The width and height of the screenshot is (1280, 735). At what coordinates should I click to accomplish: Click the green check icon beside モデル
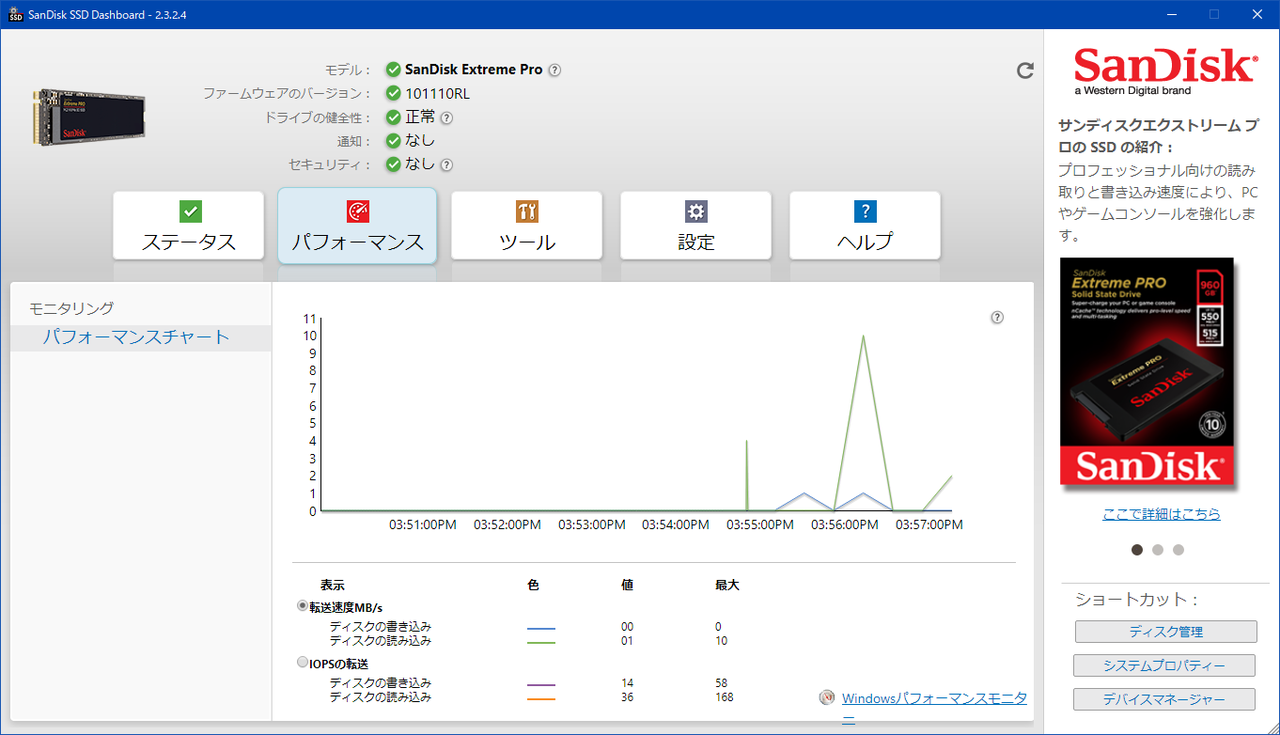[394, 70]
